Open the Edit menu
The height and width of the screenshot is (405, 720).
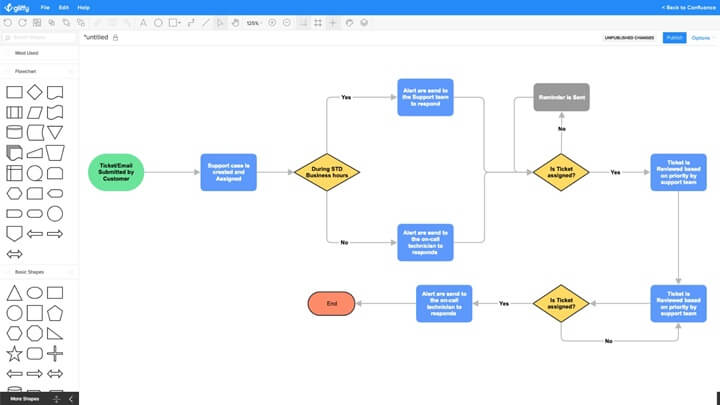[64, 7]
